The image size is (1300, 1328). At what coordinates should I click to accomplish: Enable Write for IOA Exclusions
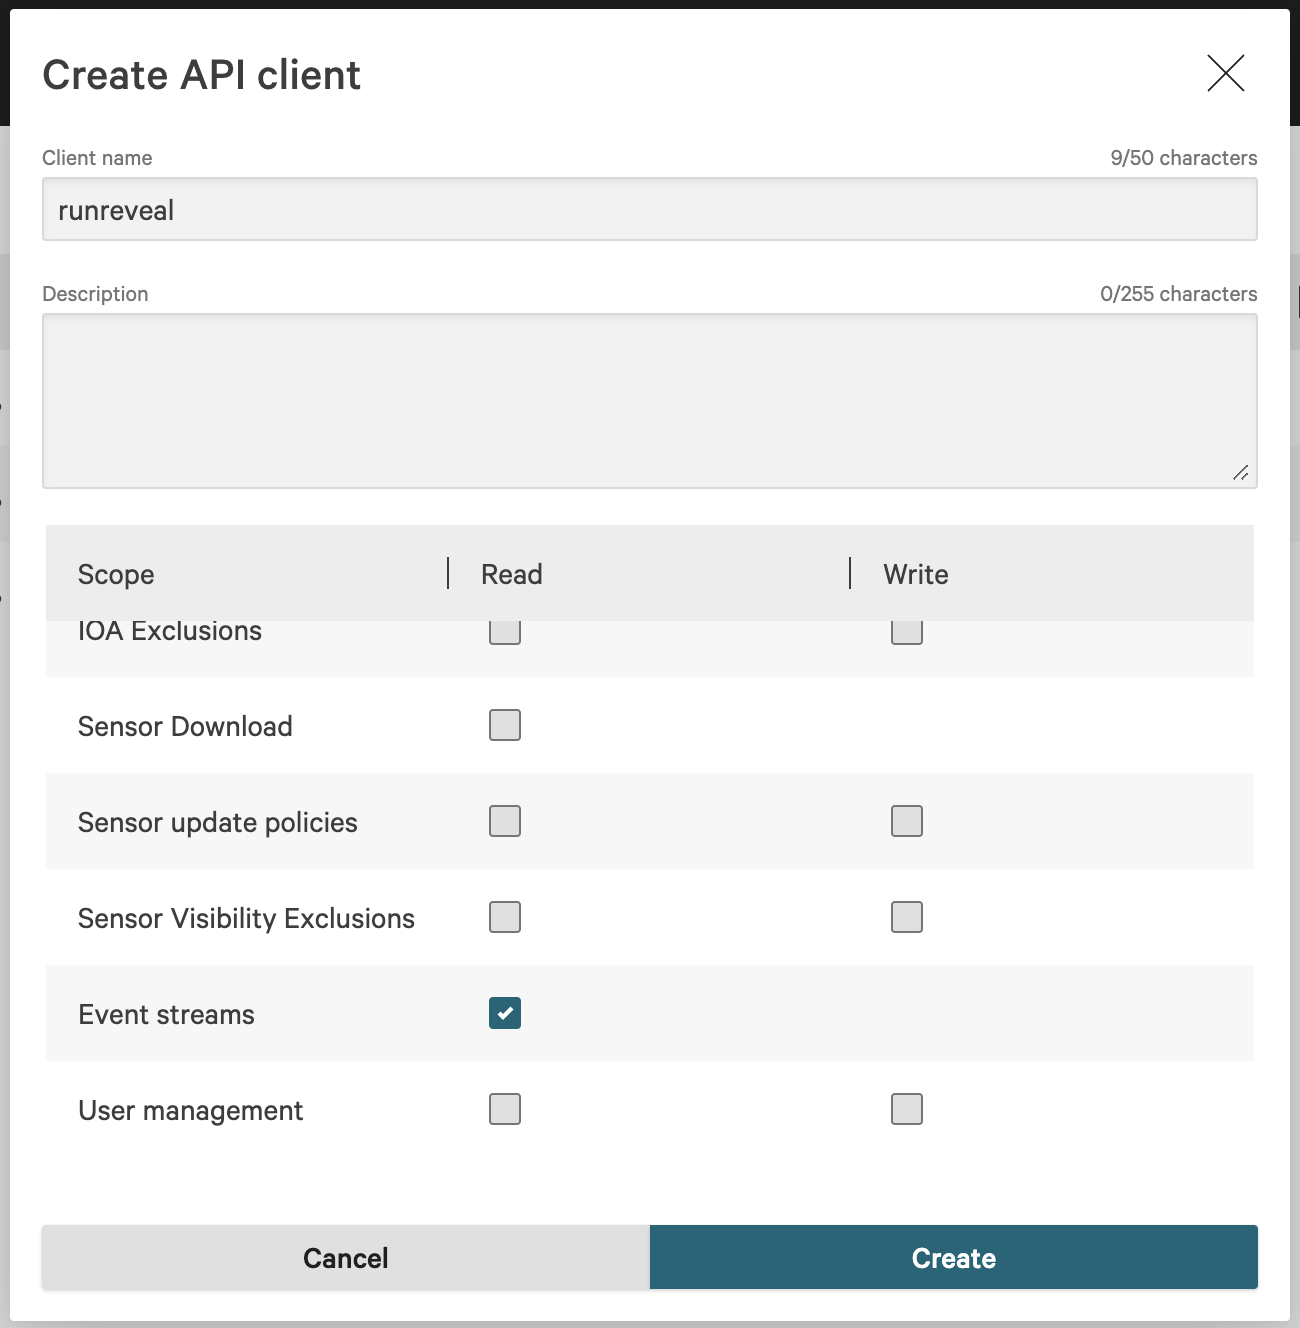[x=907, y=634]
